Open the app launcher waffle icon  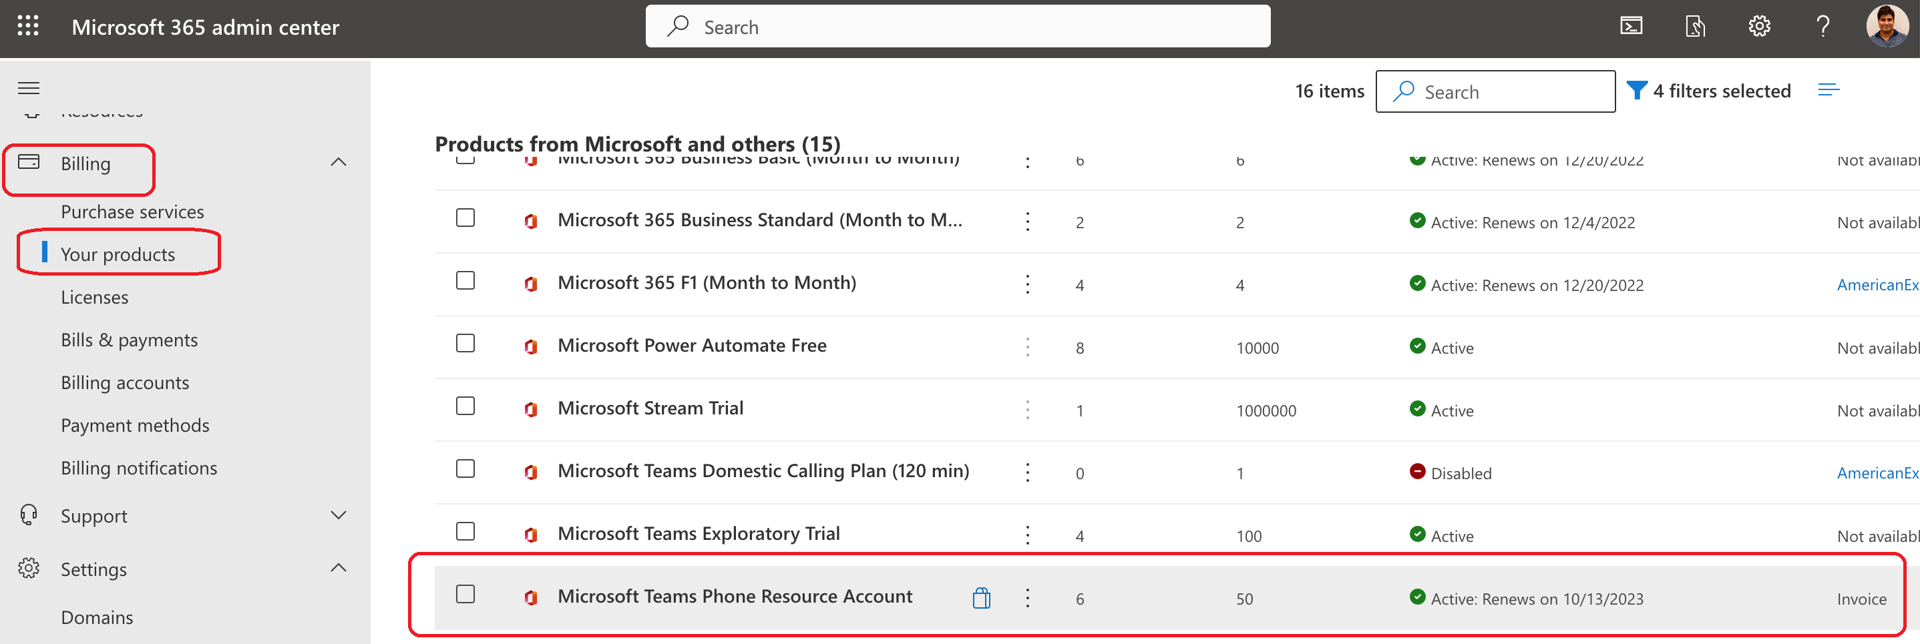click(x=28, y=27)
